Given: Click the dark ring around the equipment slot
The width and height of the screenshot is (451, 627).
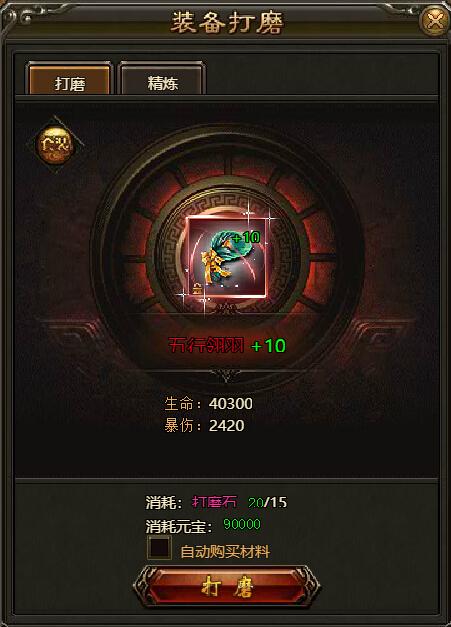Looking at the screenshot, I should coord(227,258).
